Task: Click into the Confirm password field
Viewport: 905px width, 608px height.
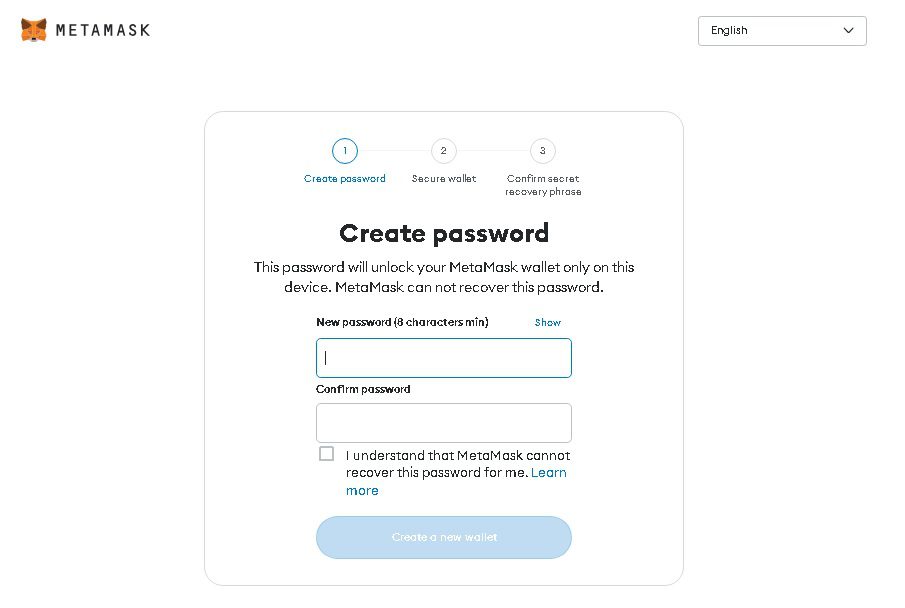Action: point(444,423)
